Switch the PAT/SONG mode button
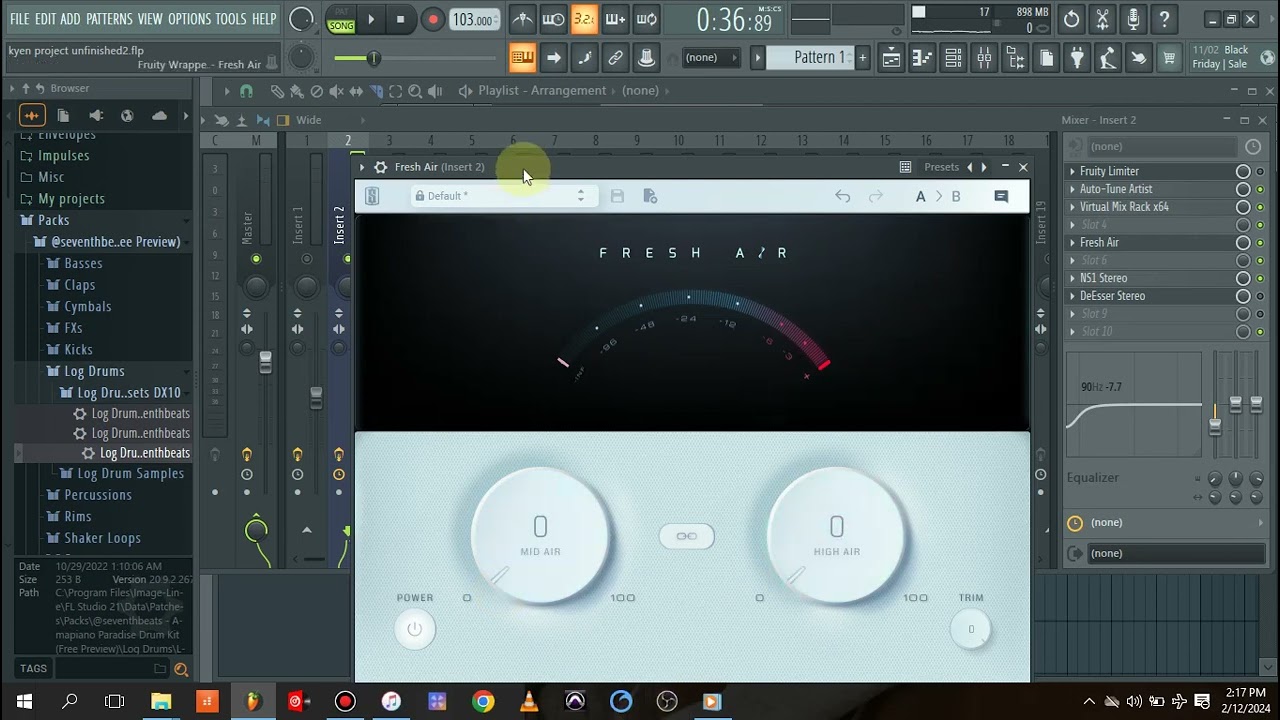The width and height of the screenshot is (1280, 720). [x=341, y=20]
